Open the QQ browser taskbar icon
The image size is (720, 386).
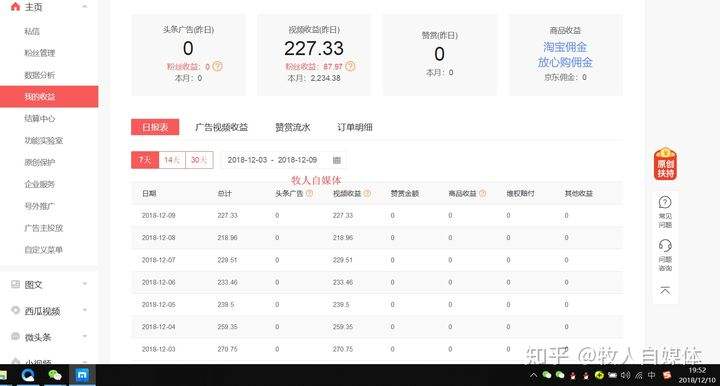point(28,375)
